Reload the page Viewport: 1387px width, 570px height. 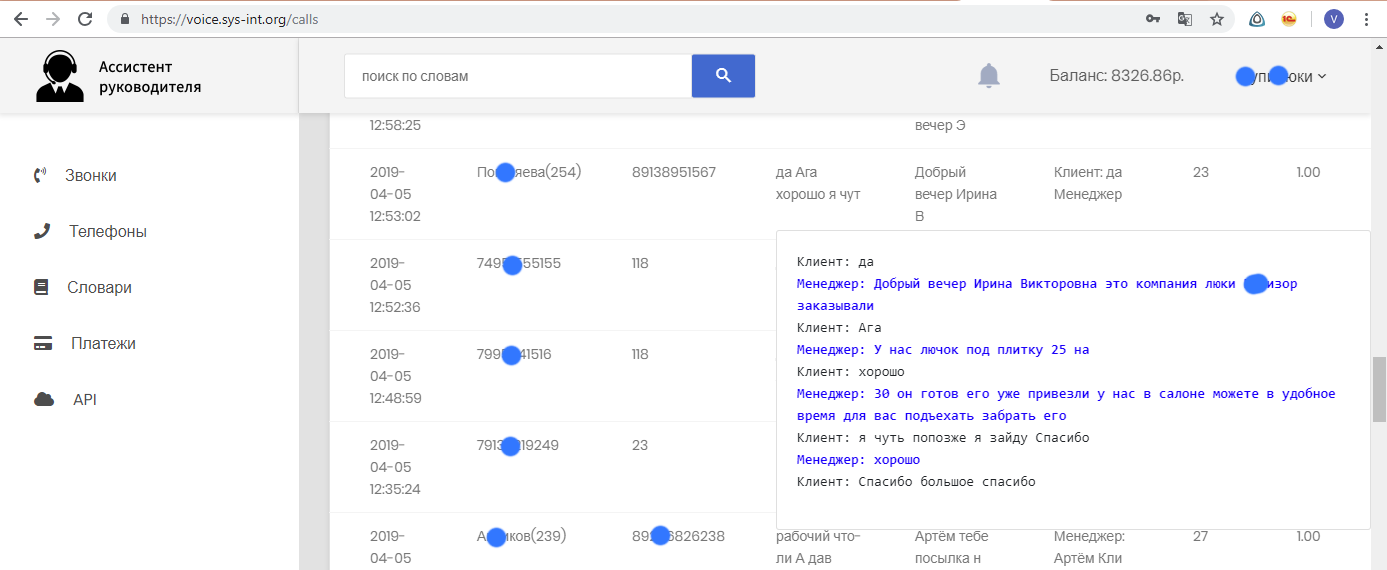tap(86, 19)
